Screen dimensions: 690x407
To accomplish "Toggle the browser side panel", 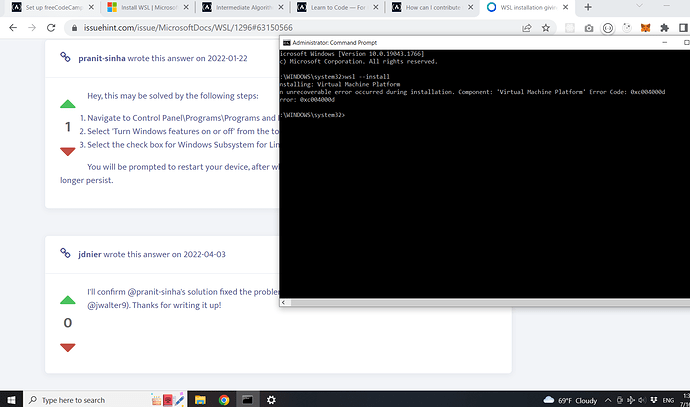I will (x=683, y=28).
